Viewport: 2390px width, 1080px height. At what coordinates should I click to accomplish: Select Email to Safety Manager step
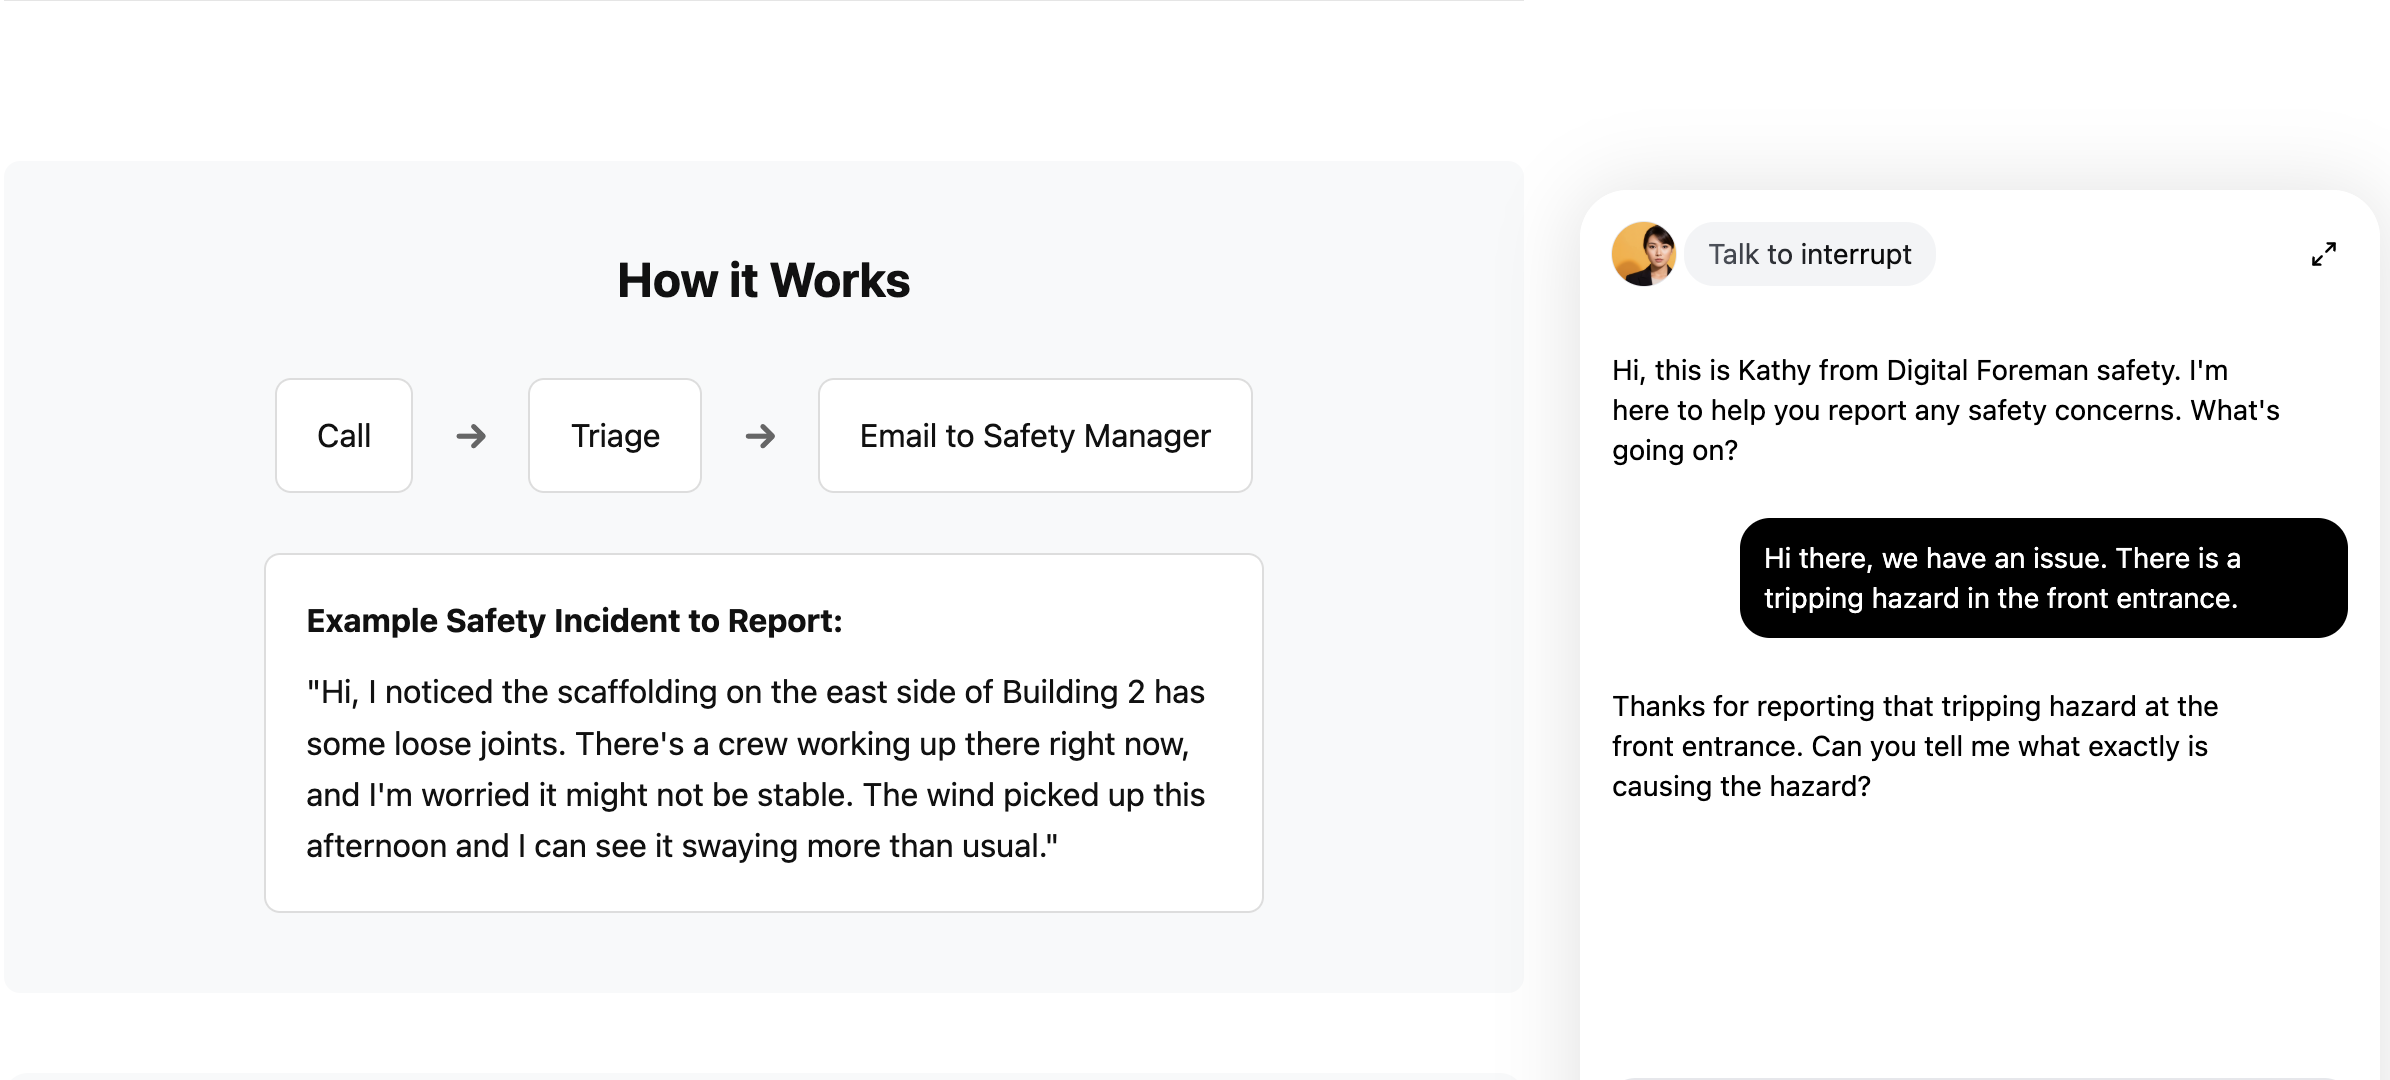pyautogui.click(x=1035, y=436)
